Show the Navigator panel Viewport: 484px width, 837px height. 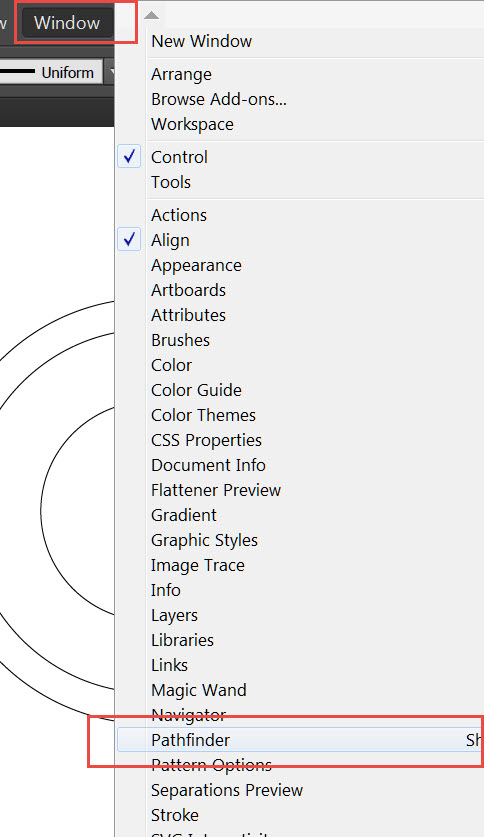coord(188,715)
